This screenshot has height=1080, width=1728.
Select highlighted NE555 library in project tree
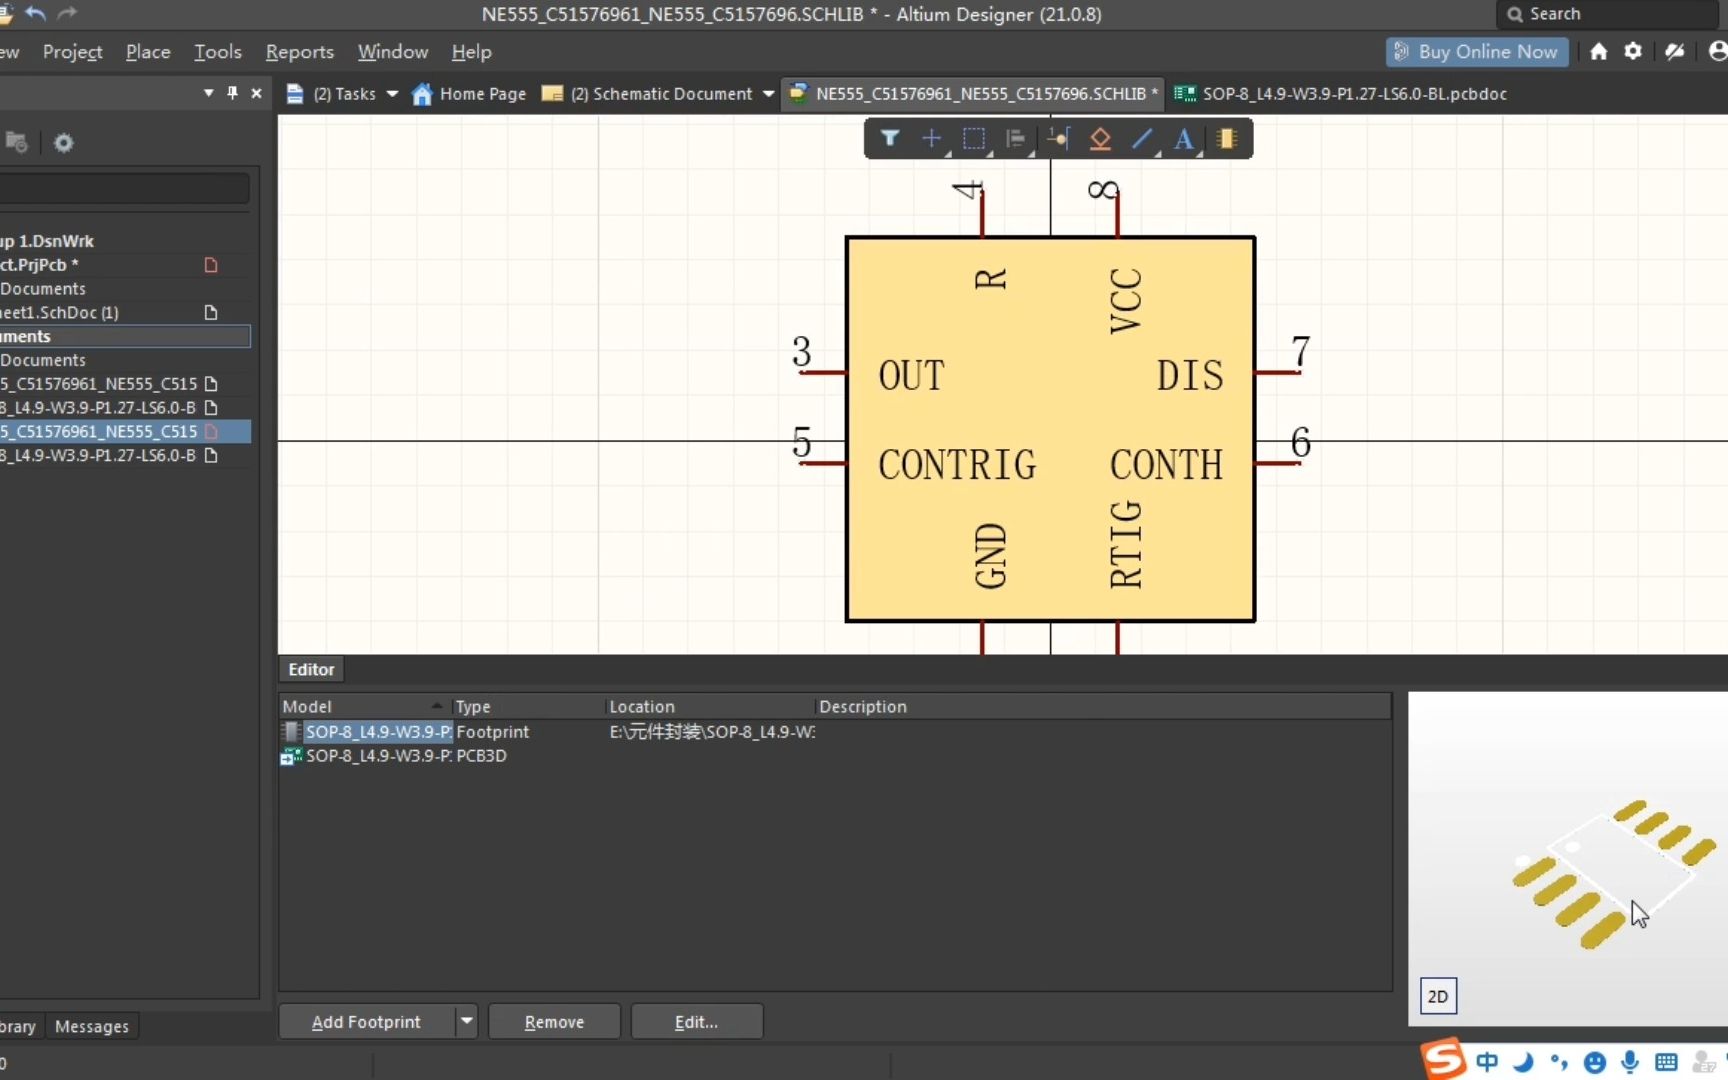[x=124, y=431]
